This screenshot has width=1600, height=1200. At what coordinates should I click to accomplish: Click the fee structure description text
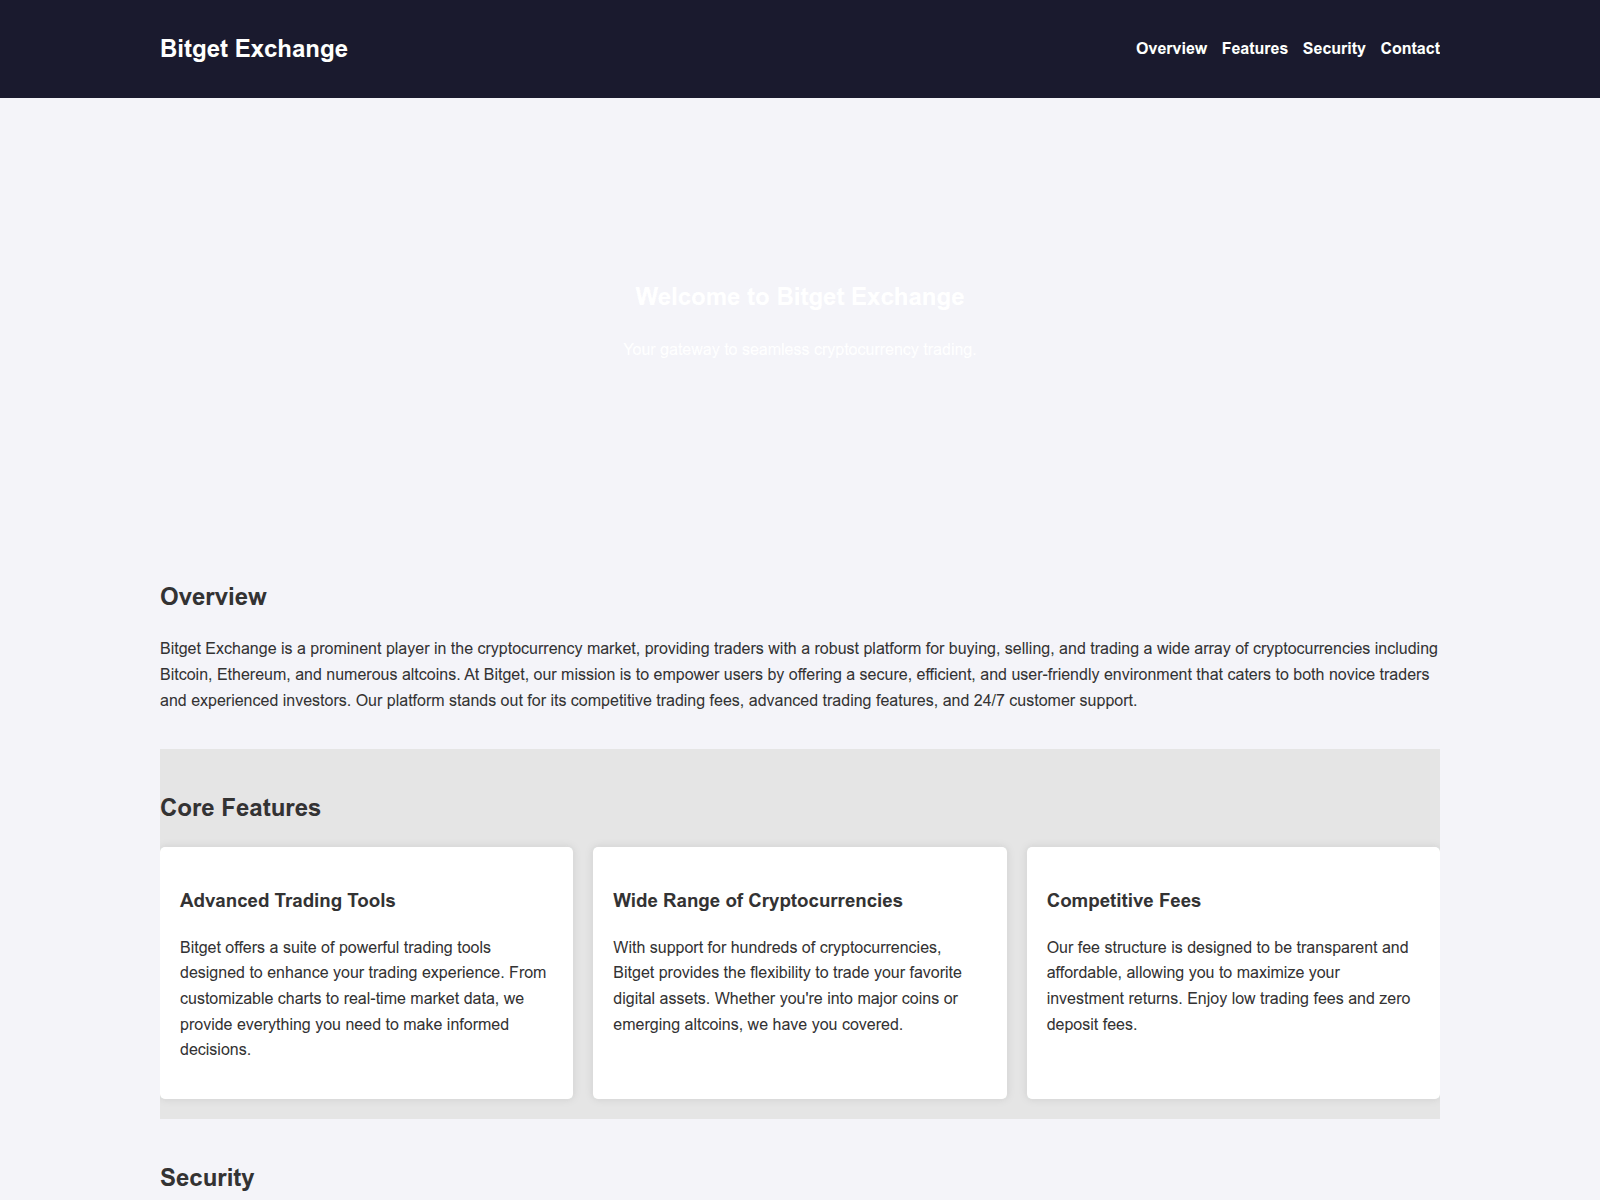click(x=1228, y=985)
